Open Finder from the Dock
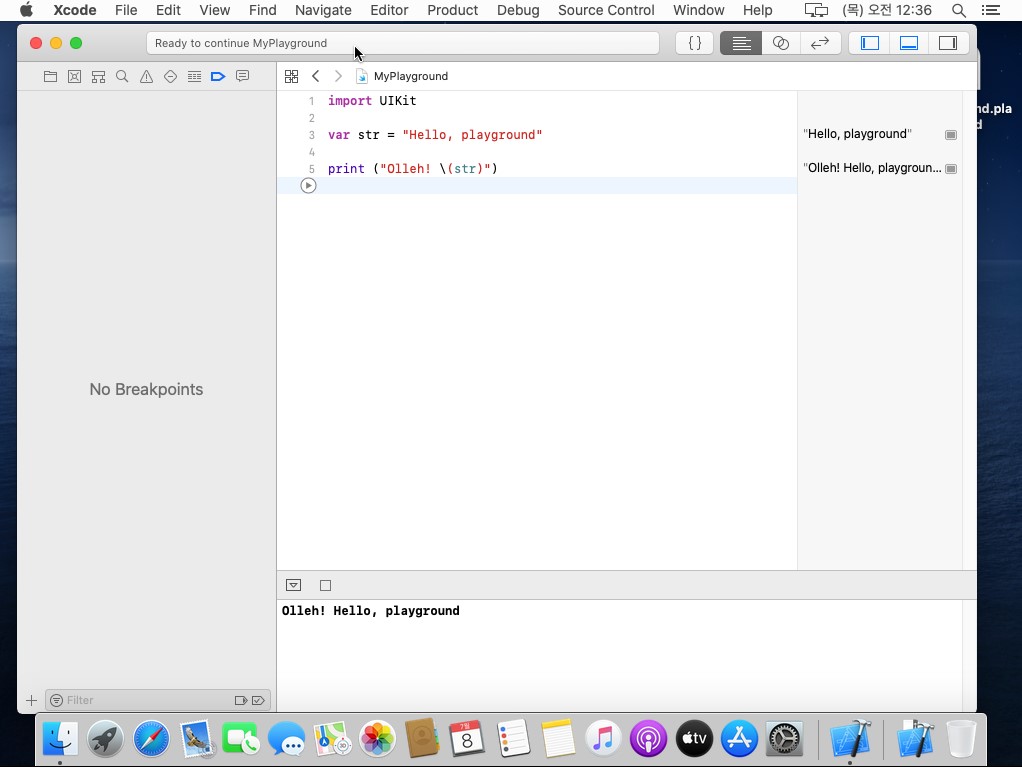This screenshot has width=1022, height=767. point(60,738)
